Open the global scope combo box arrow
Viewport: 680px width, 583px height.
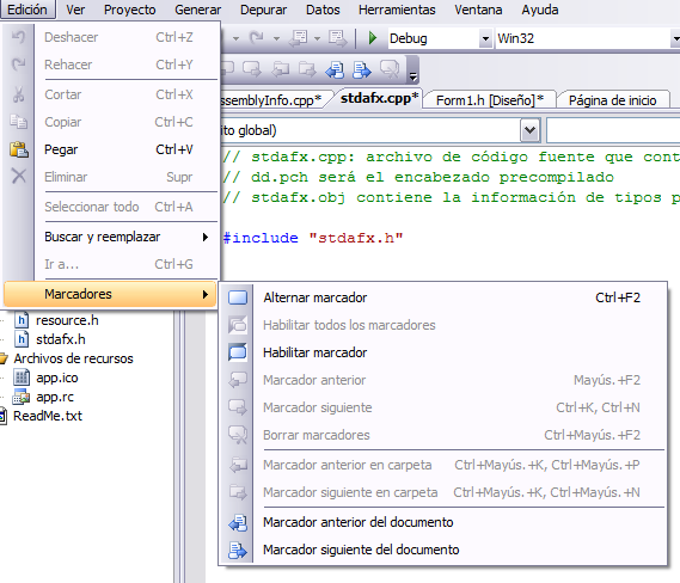tap(530, 130)
